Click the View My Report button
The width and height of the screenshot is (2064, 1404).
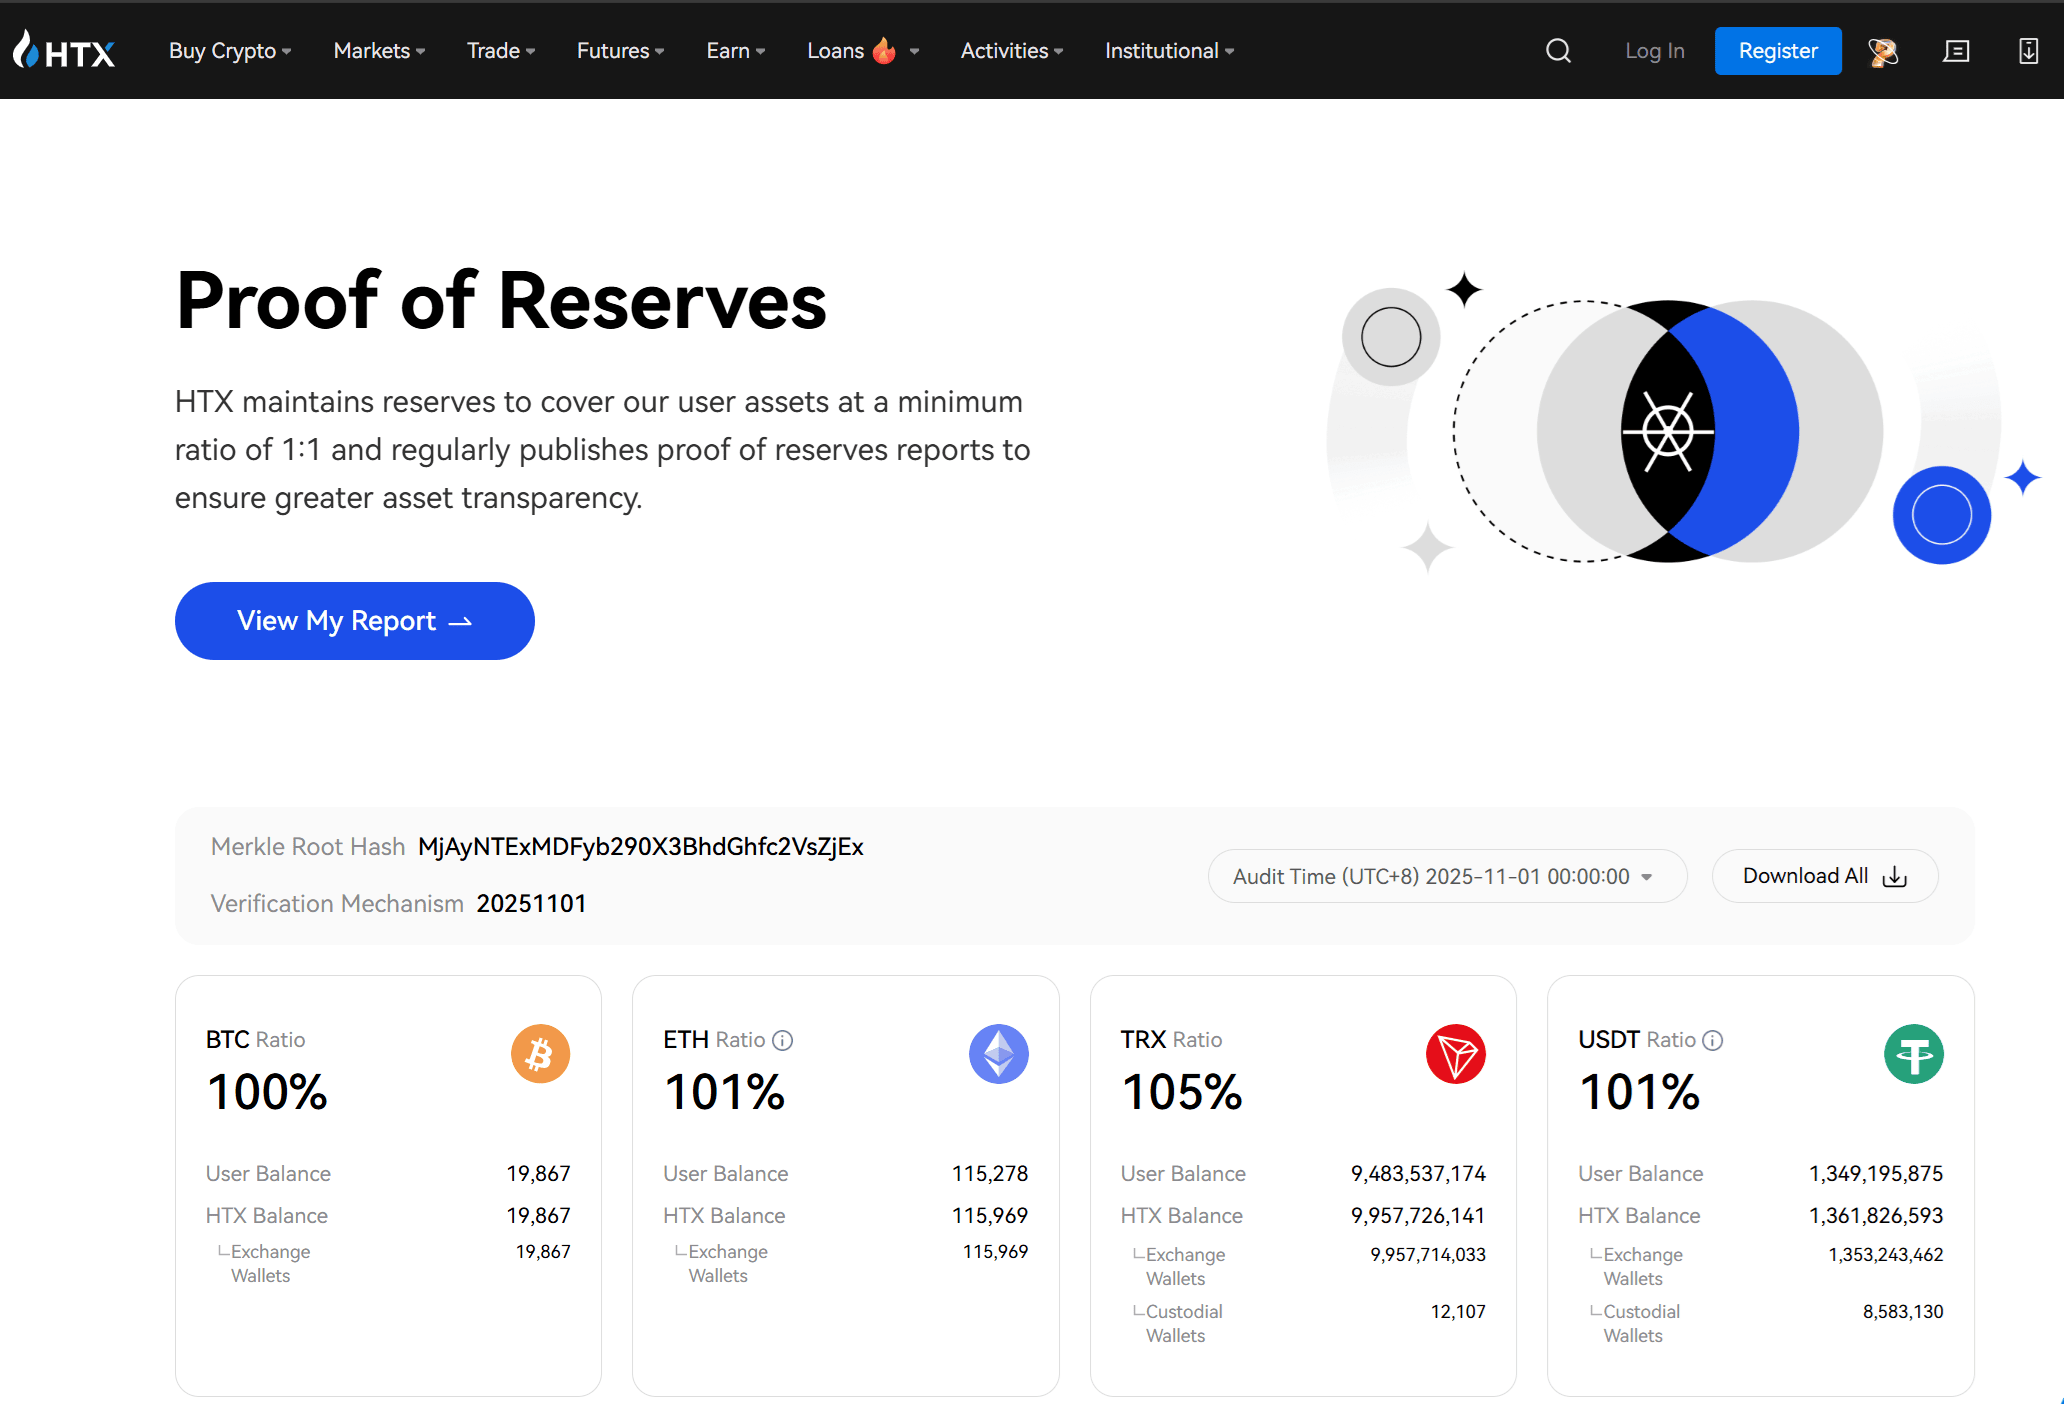coord(354,620)
